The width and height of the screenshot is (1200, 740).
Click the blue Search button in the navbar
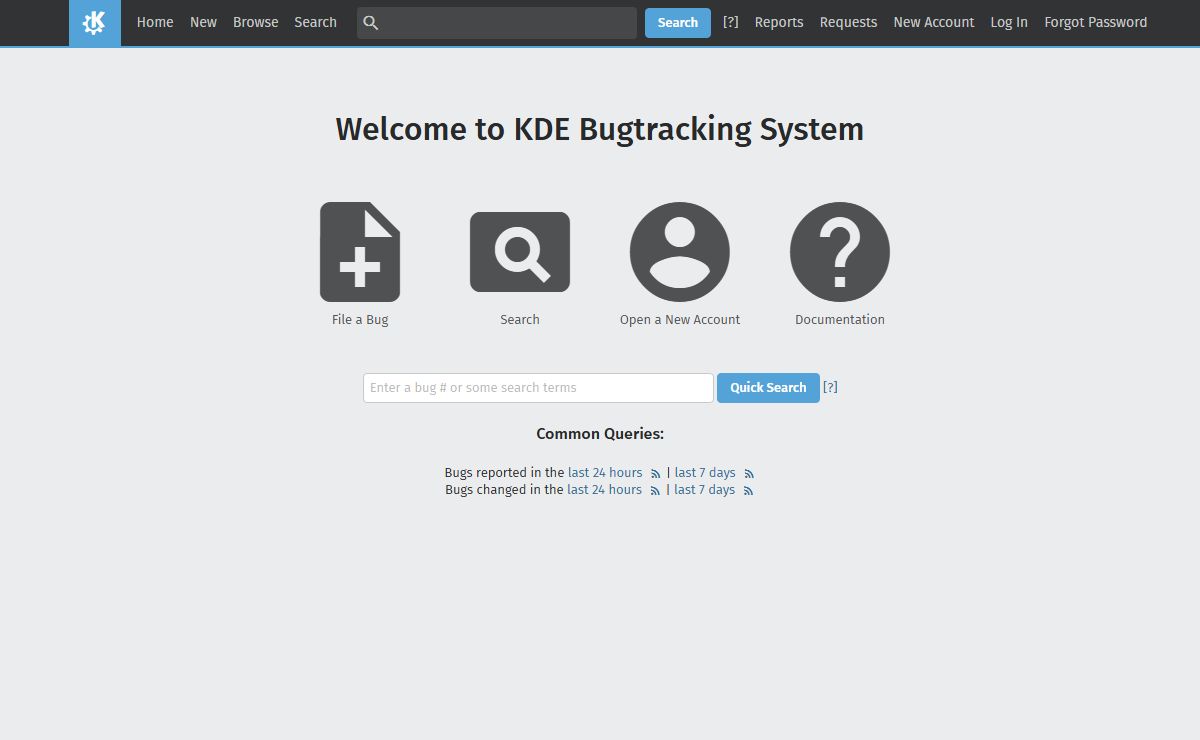click(x=678, y=23)
